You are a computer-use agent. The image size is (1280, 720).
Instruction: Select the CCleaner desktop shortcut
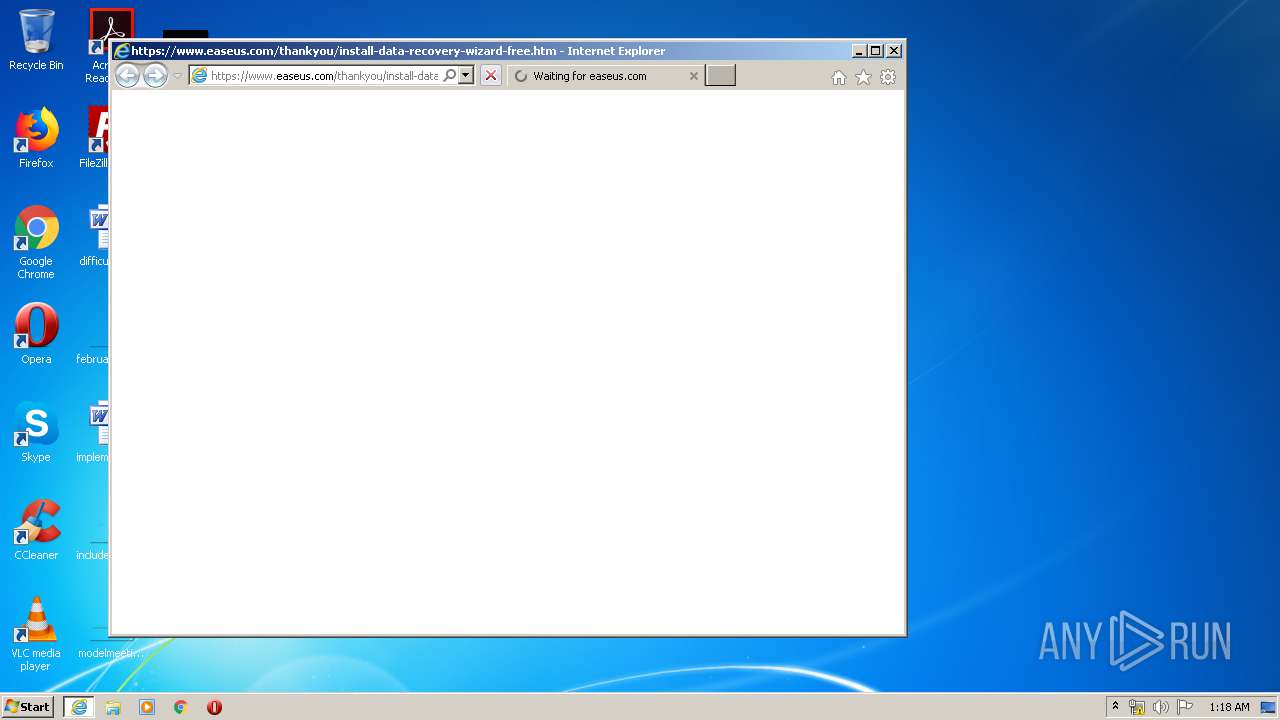36,530
